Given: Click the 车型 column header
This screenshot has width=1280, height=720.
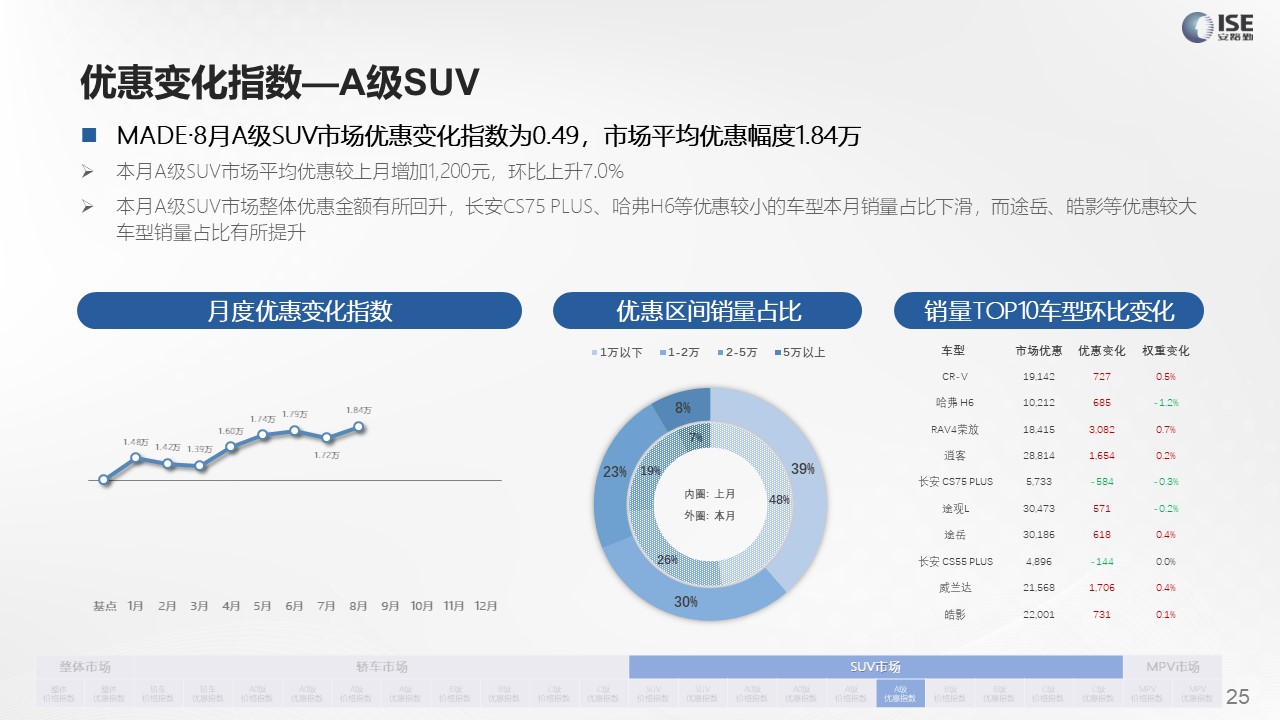Looking at the screenshot, I should point(953,351).
